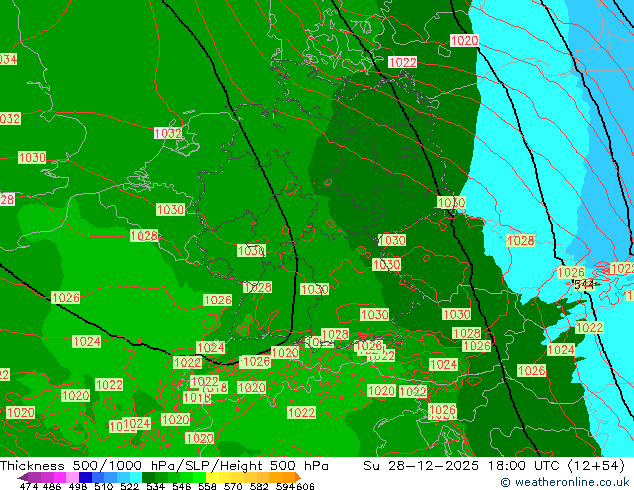The width and height of the screenshot is (634, 490).
Task: Click the orange arrow at legend's right end
Action: click(298, 477)
